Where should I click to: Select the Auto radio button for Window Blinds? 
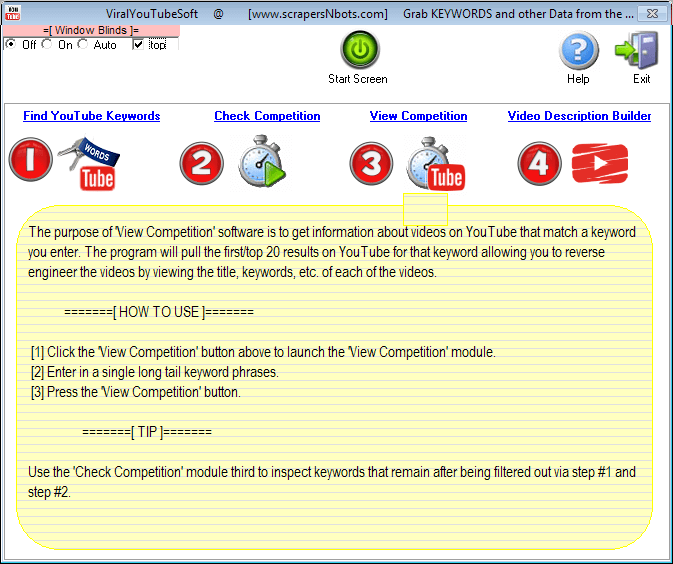pyautogui.click(x=83, y=44)
